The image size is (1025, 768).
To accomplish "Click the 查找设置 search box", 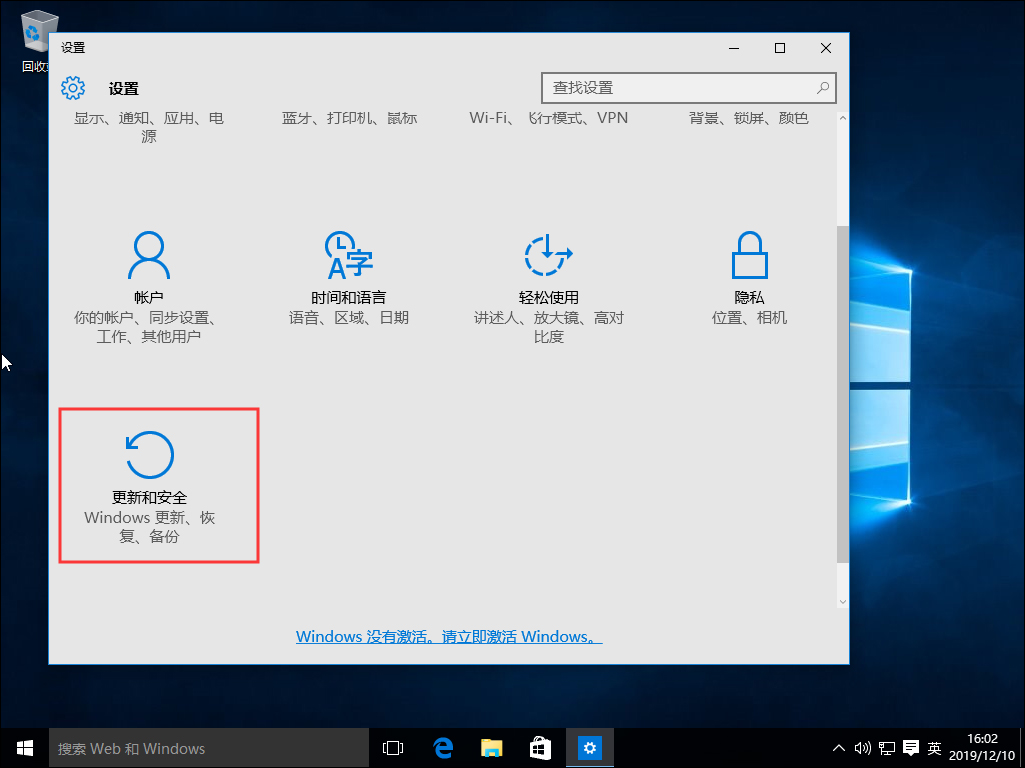I will [688, 88].
